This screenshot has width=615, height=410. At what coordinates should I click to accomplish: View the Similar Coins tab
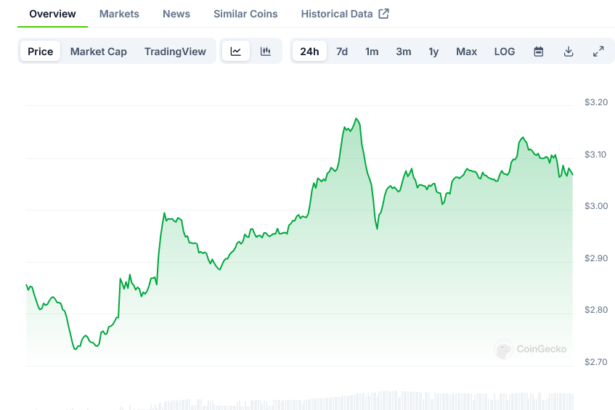pyautogui.click(x=246, y=14)
